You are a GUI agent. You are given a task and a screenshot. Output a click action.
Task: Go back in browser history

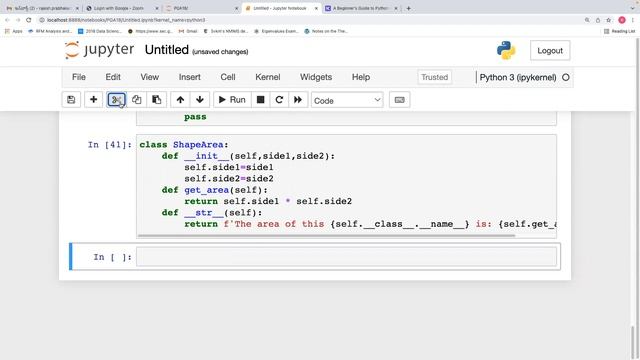(x=7, y=20)
